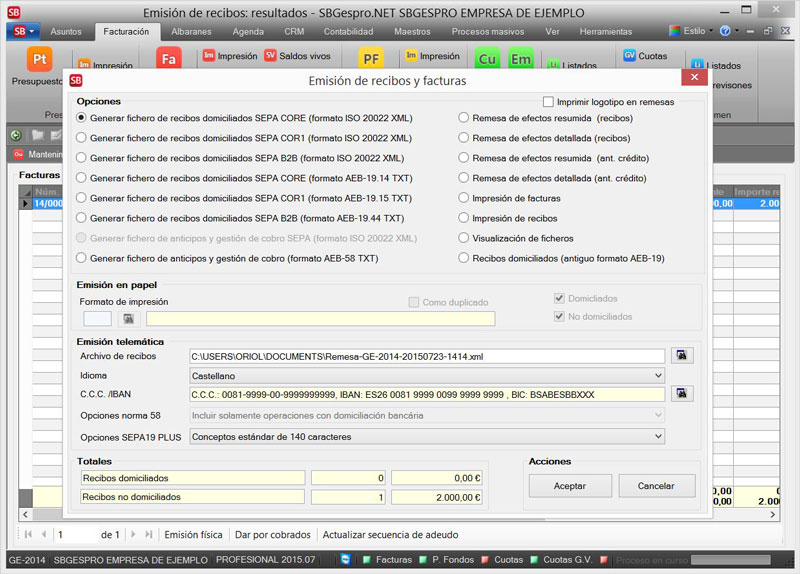Click the Cancelar button
The width and height of the screenshot is (800, 574).
[x=656, y=485]
